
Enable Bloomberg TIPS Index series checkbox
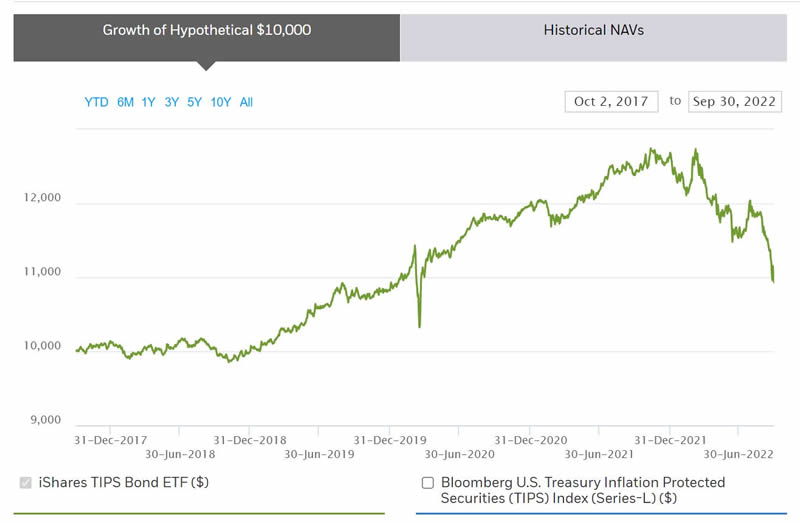coord(428,483)
